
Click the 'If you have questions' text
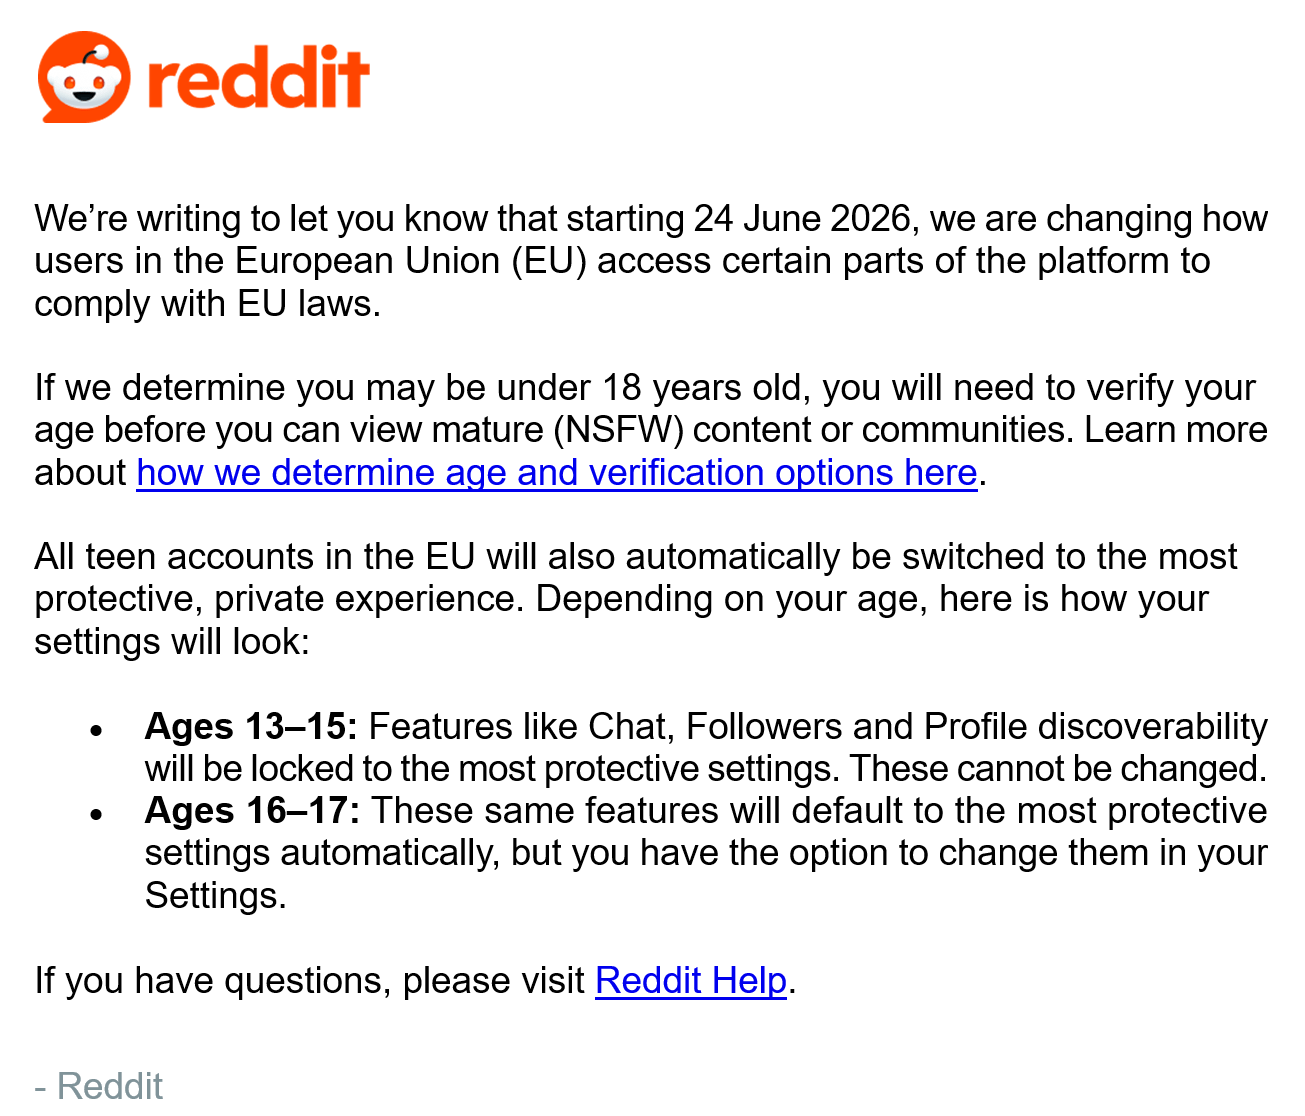pyautogui.click(x=209, y=981)
